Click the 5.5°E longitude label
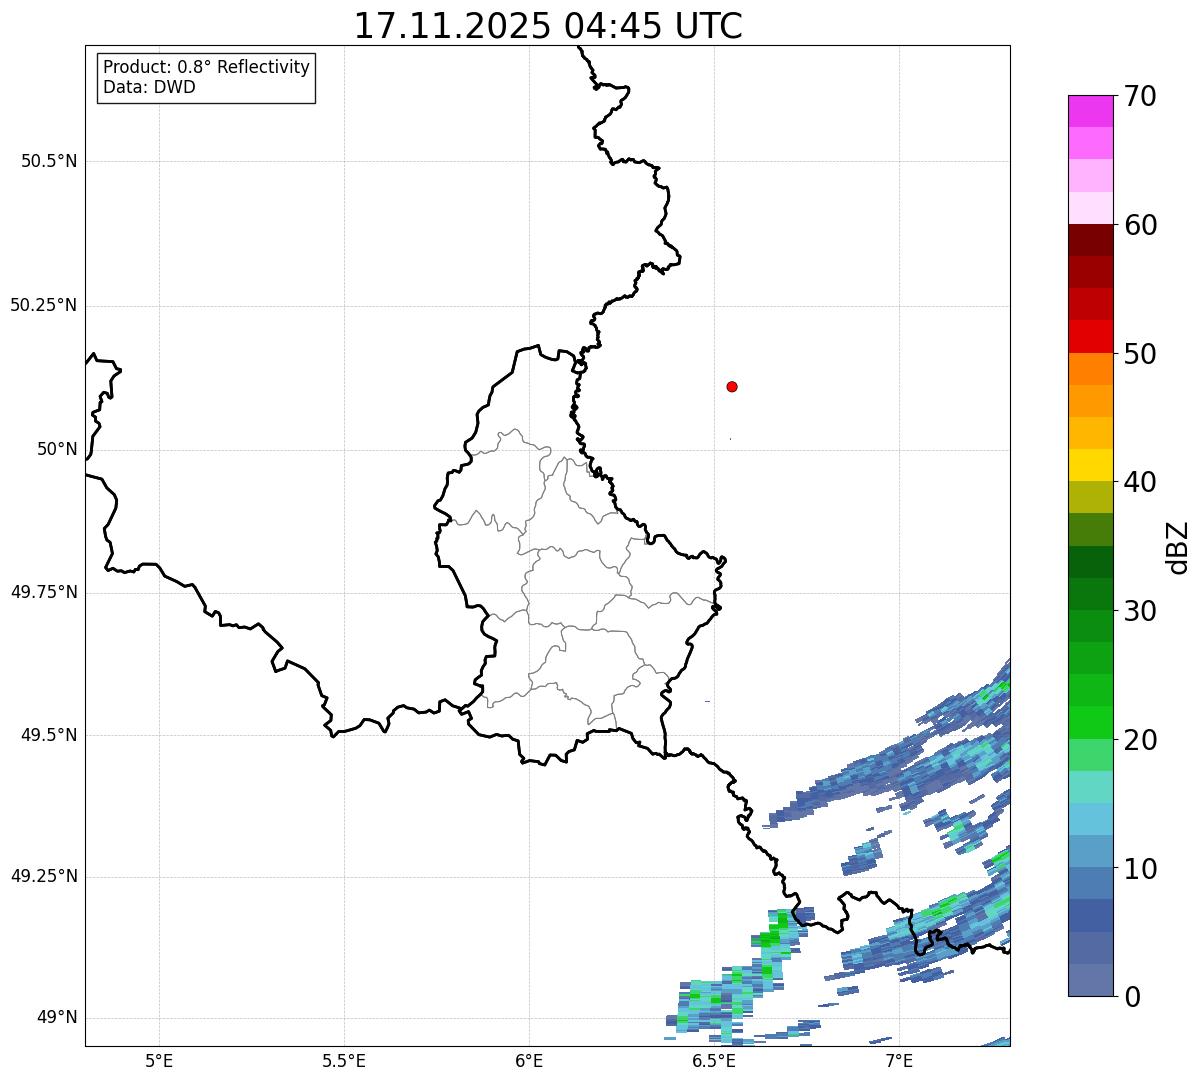 point(344,1061)
